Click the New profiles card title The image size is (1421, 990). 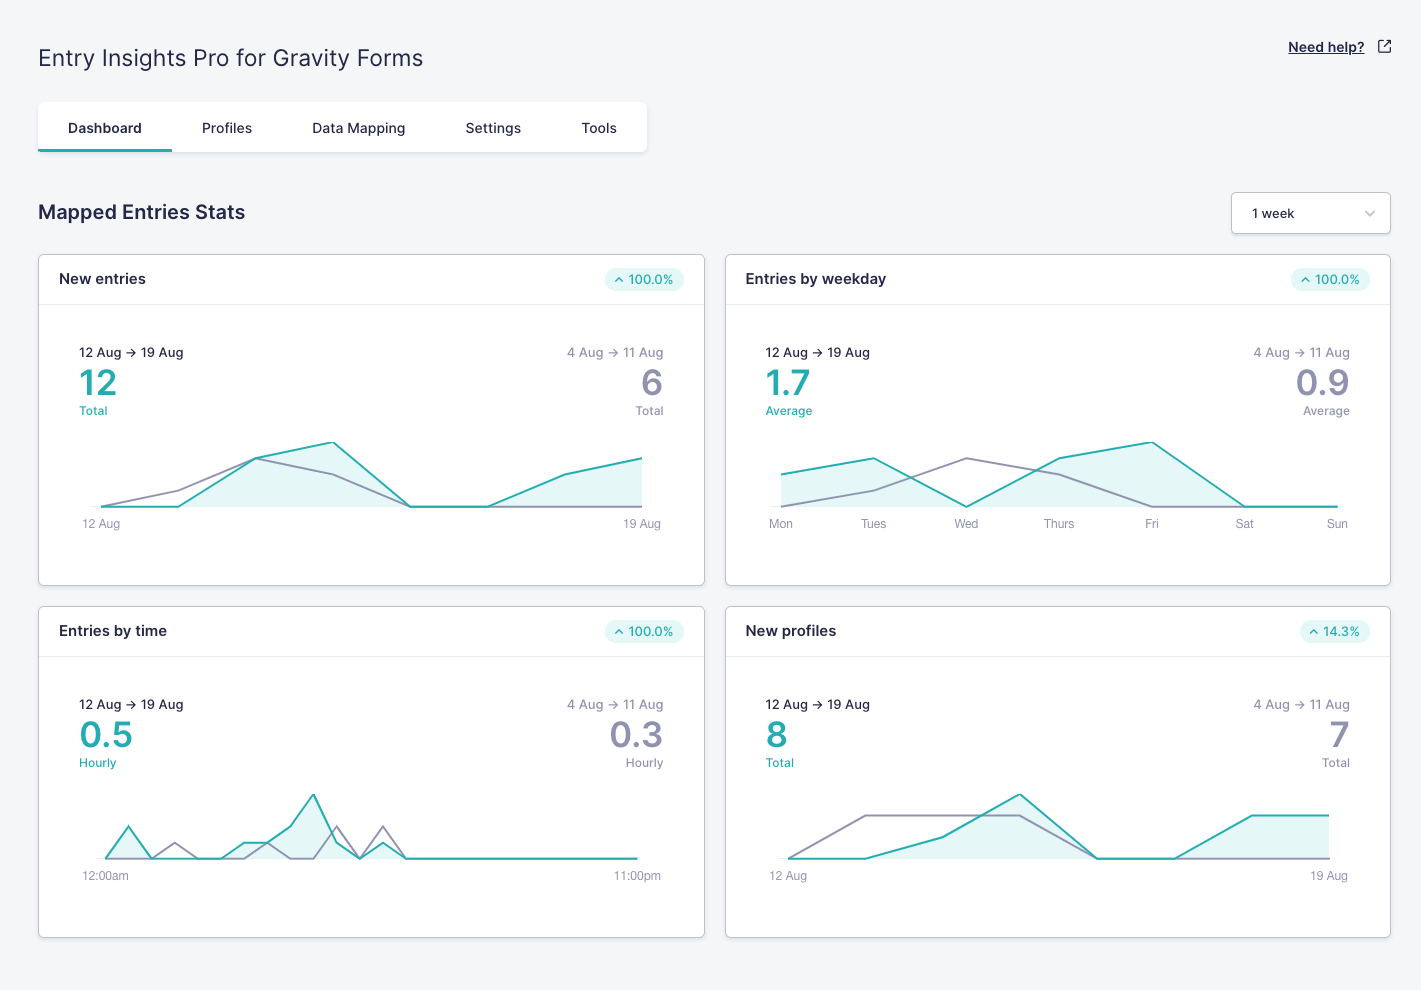click(791, 631)
